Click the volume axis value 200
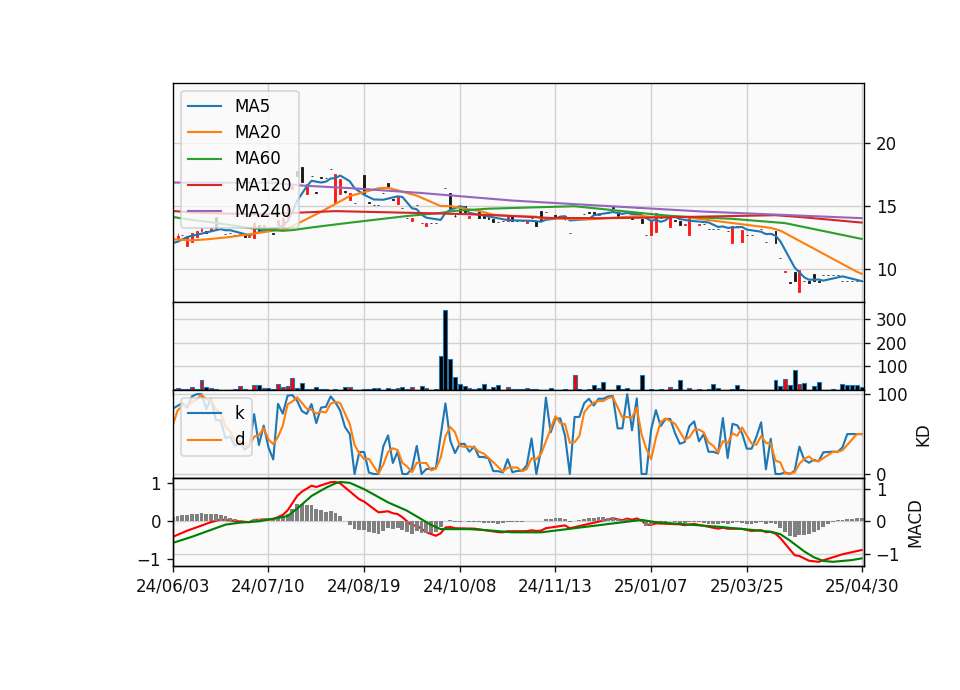This screenshot has height=690, width=960. tap(891, 344)
